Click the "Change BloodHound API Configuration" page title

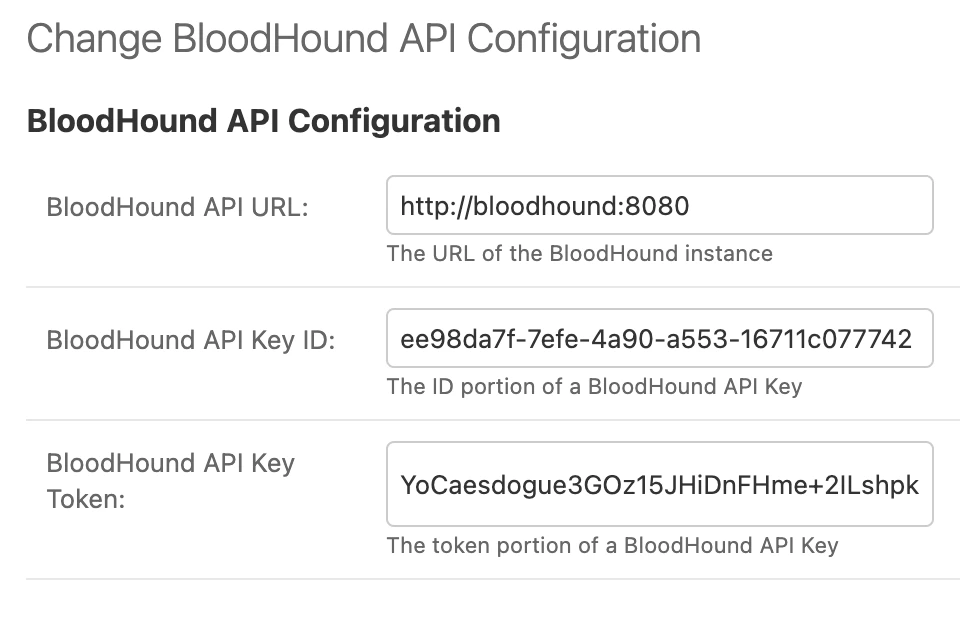click(x=363, y=39)
